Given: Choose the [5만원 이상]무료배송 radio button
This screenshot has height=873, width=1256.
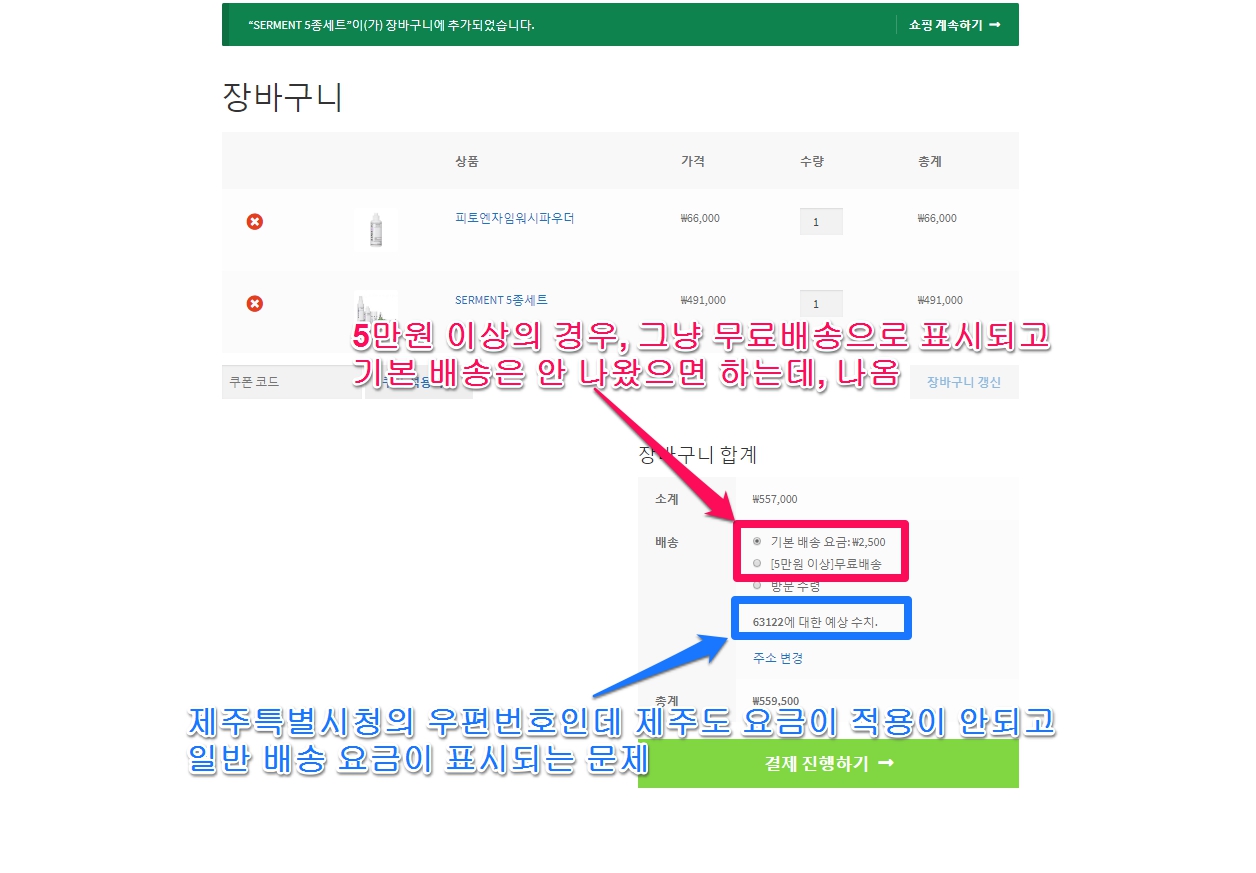Looking at the screenshot, I should click(x=757, y=563).
